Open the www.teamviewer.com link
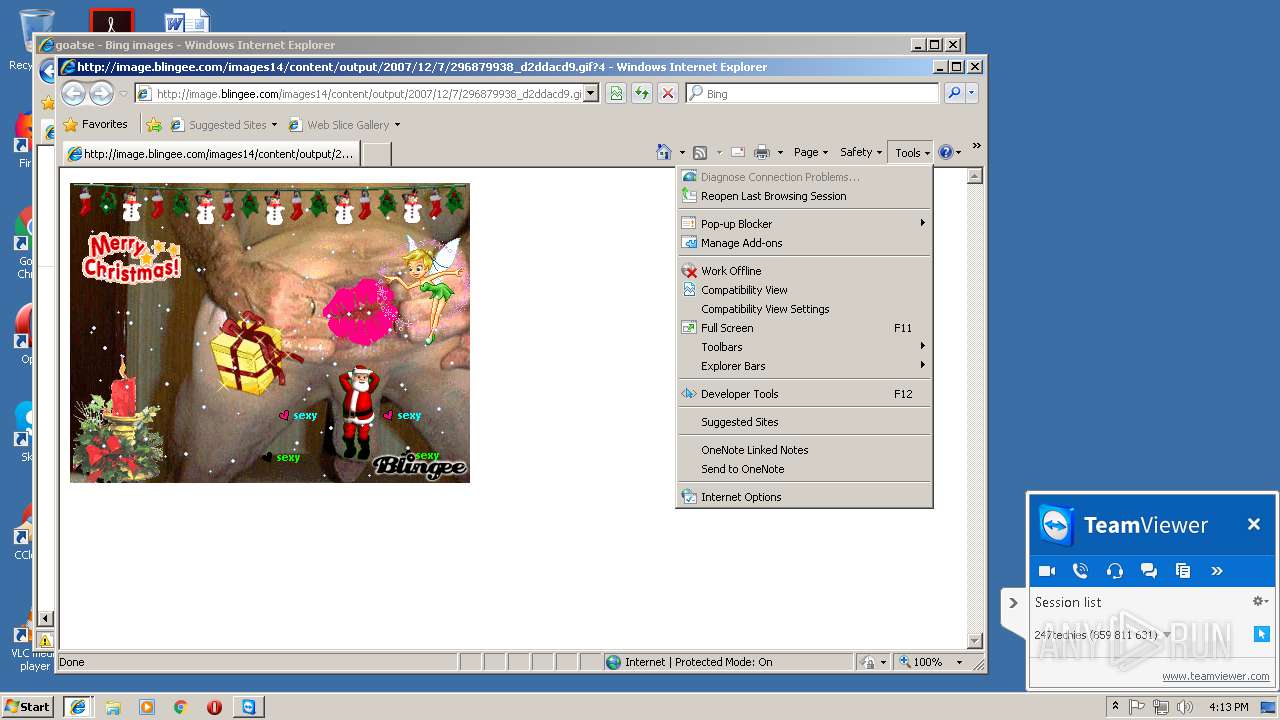Screen dimensions: 1280x720 coord(1215,677)
